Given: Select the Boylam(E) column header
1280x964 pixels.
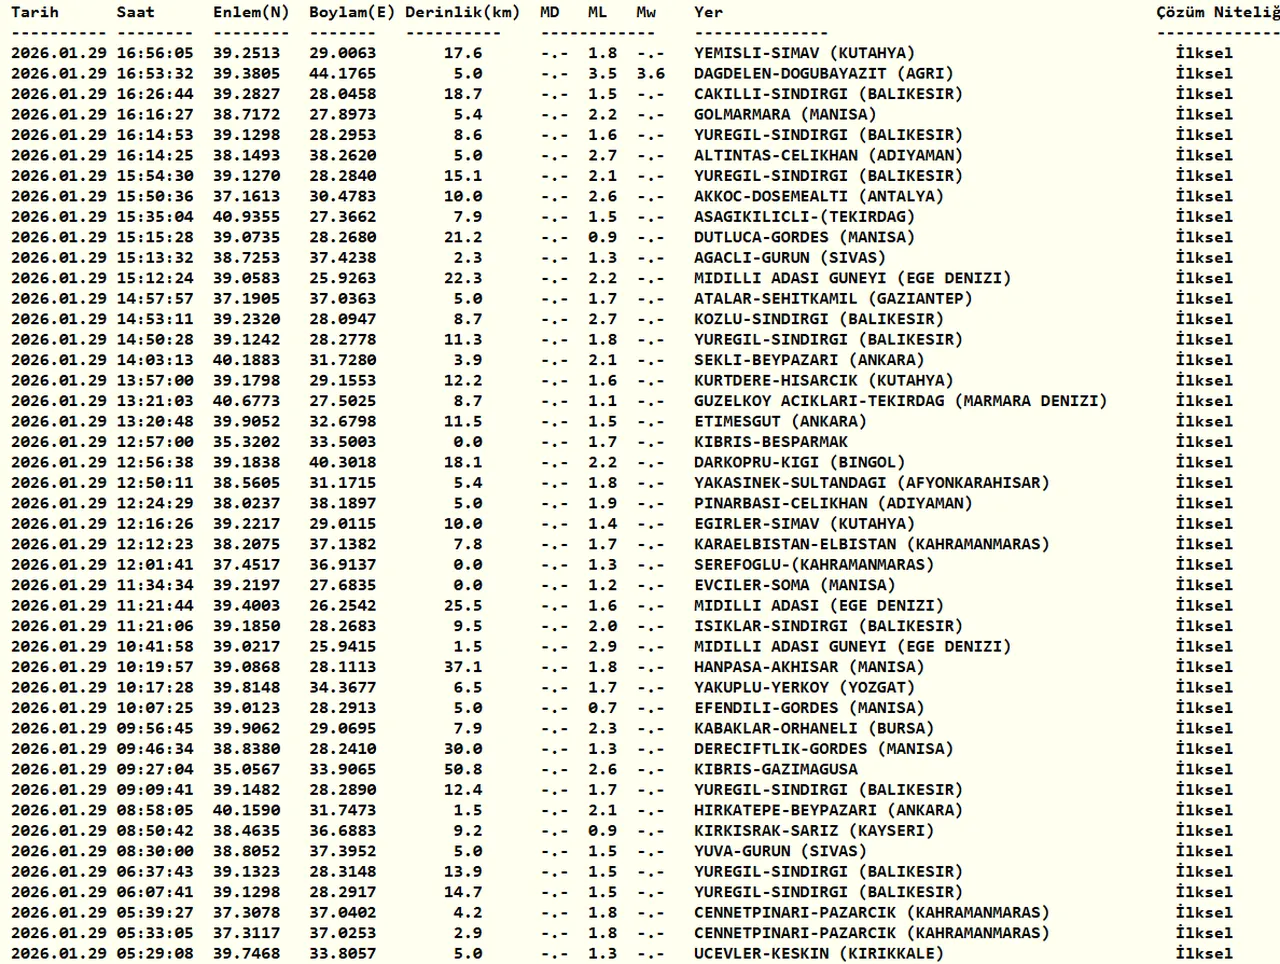Looking at the screenshot, I should [x=352, y=12].
